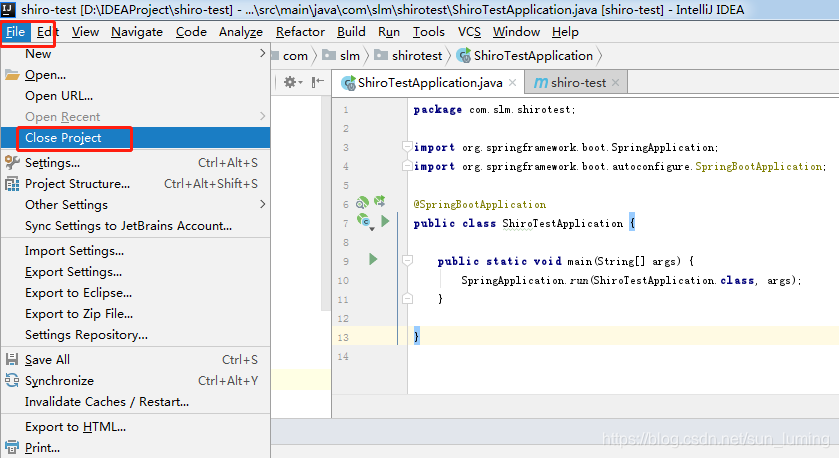This screenshot has height=458, width=839.
Task: Select Open URL... menu entry
Action: (x=135, y=96)
